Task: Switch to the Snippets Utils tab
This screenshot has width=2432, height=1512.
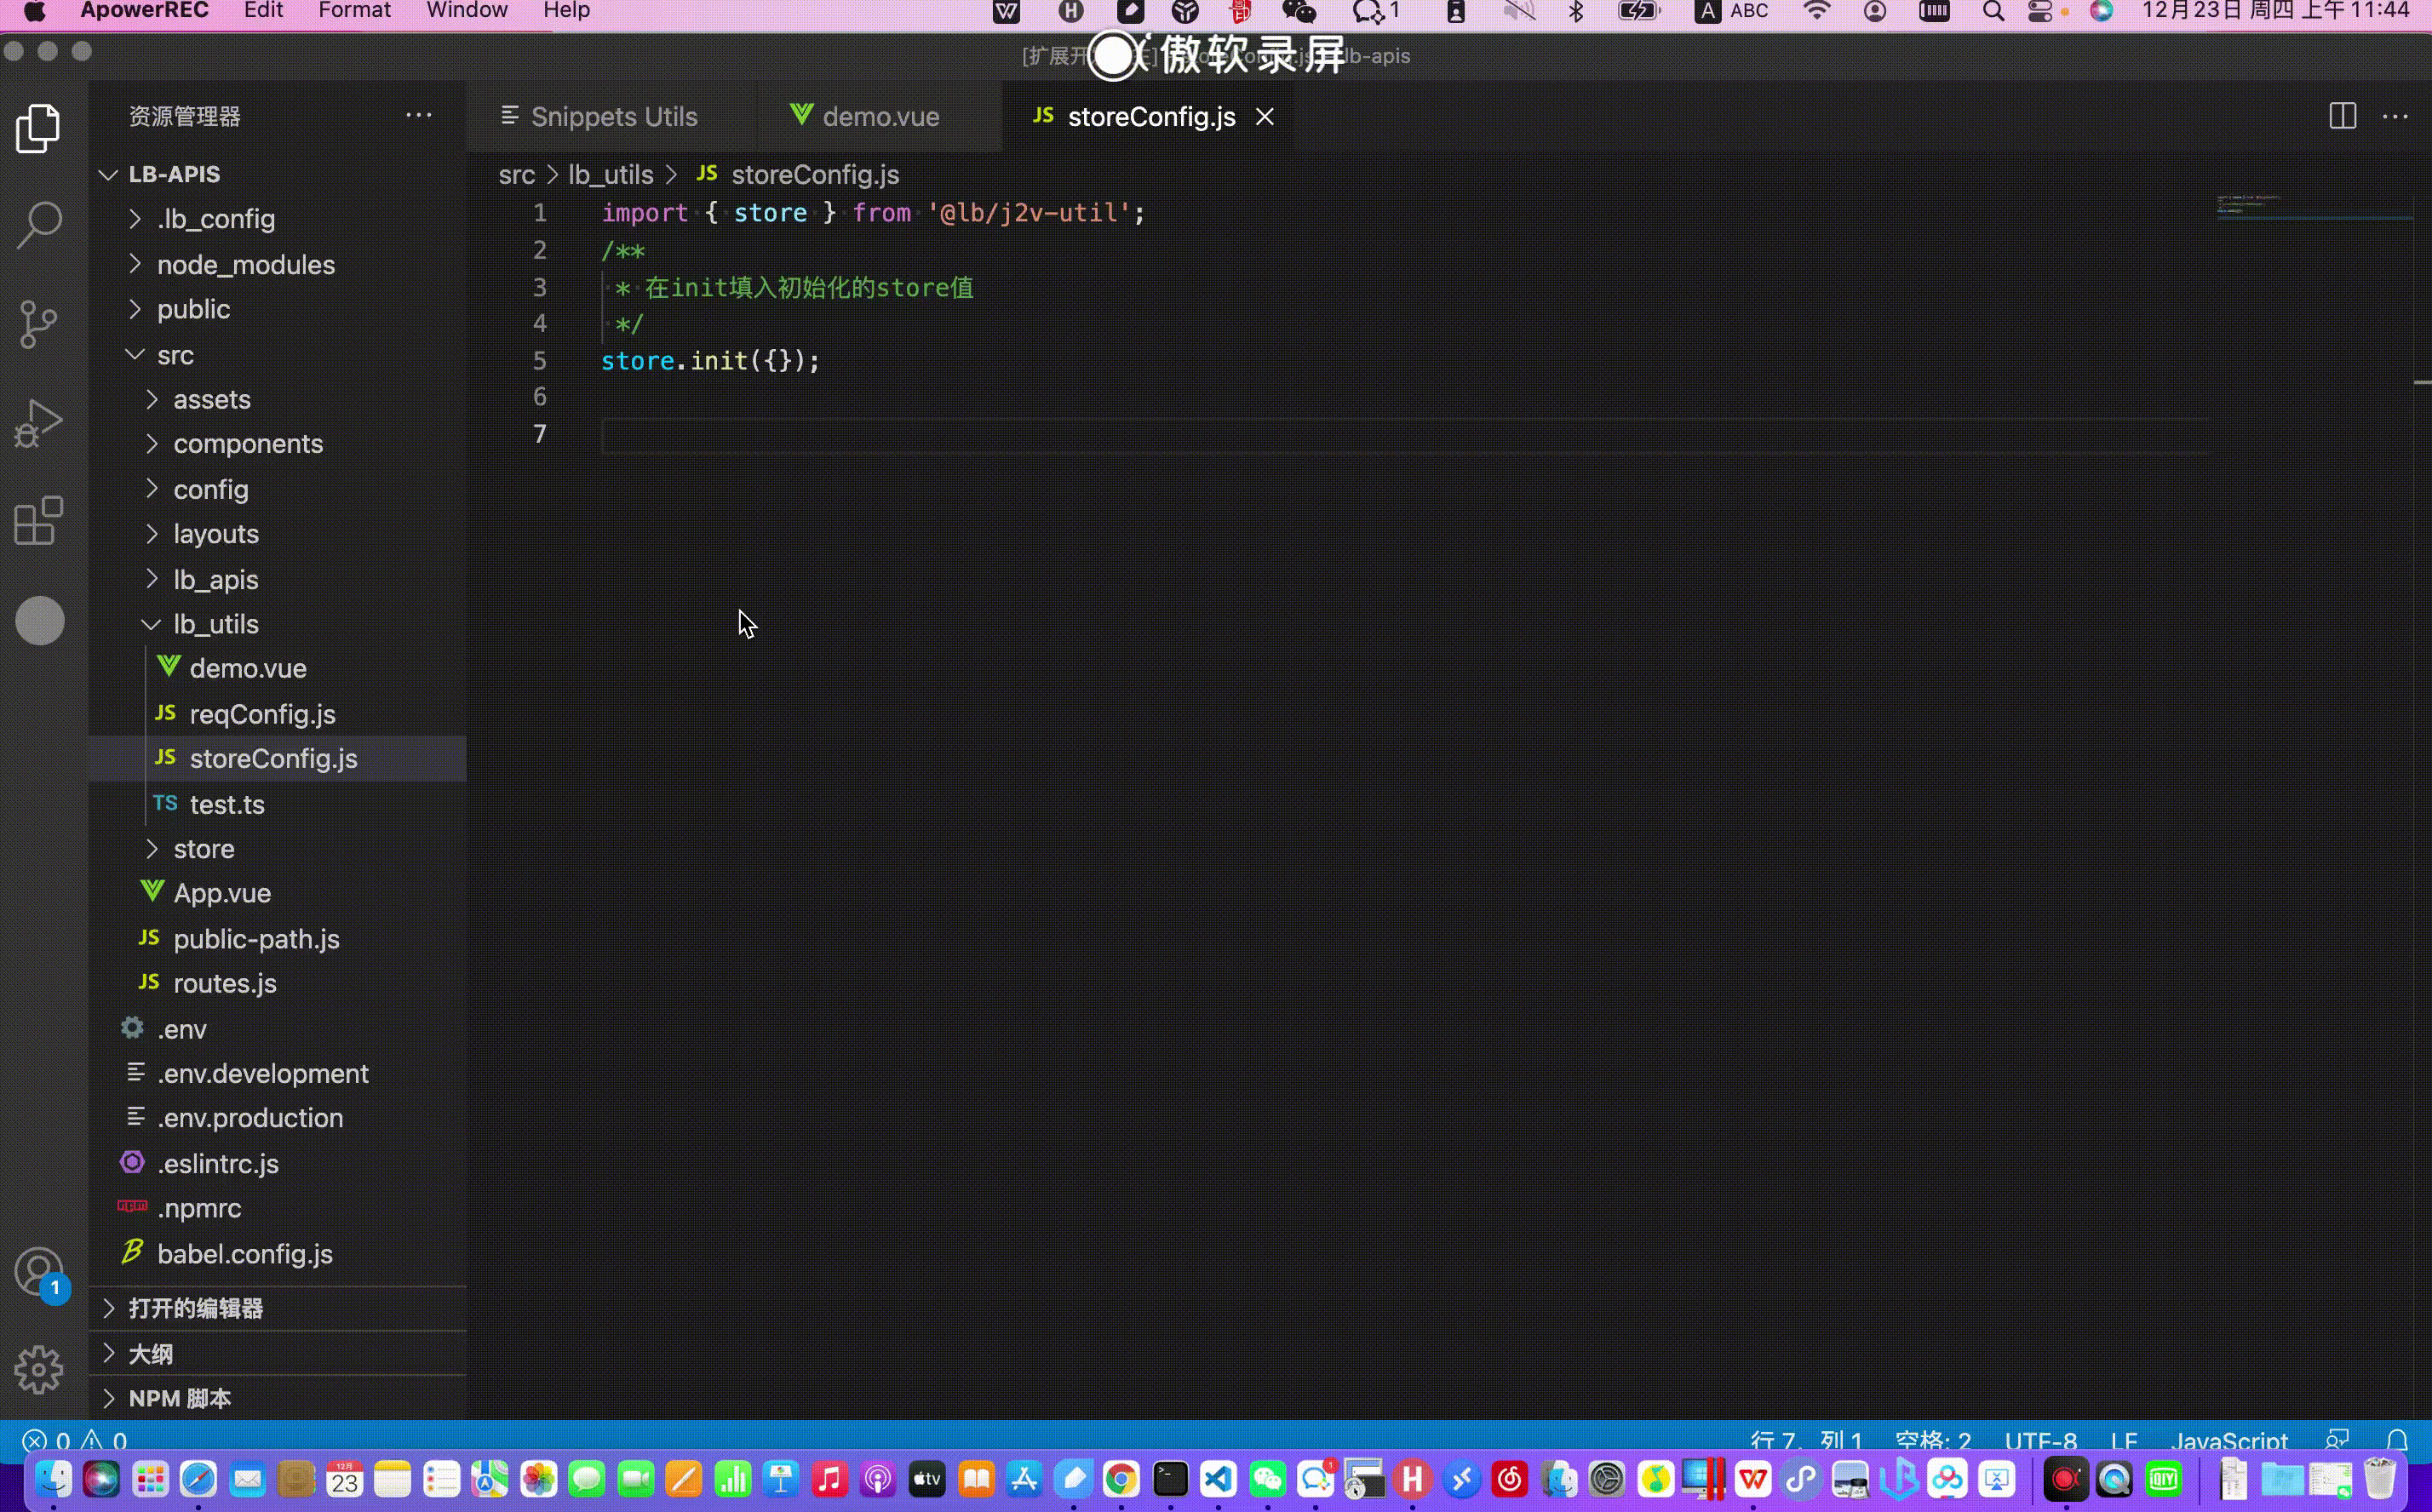Action: pyautogui.click(x=612, y=117)
